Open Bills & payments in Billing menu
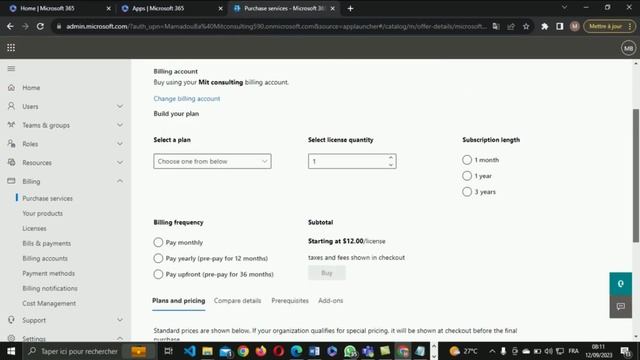 point(47,244)
